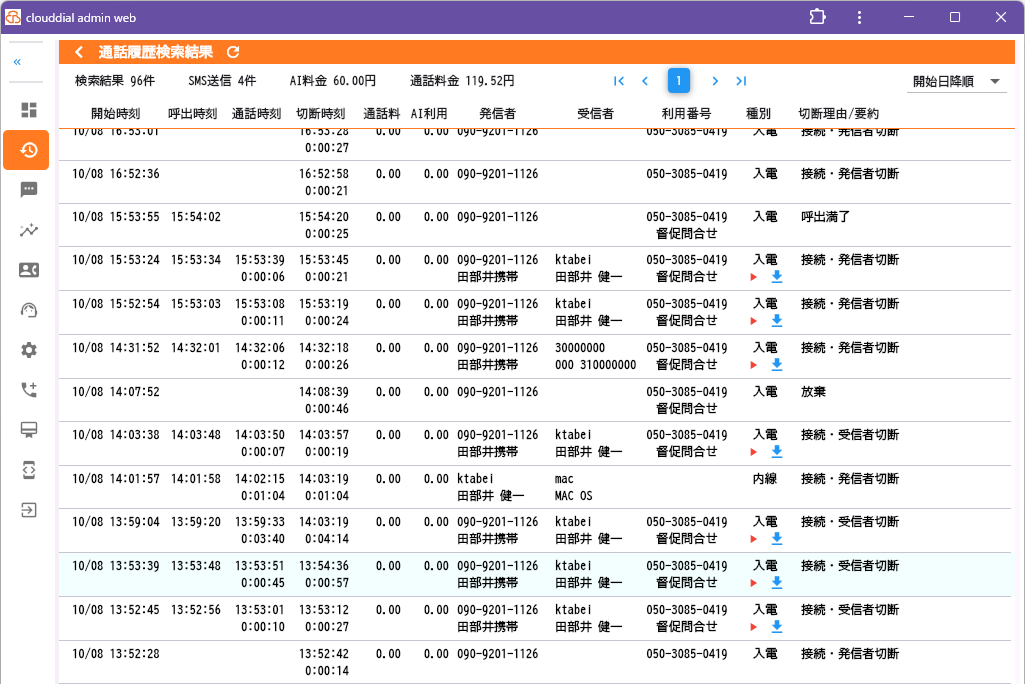The width and height of the screenshot is (1035, 684).
Task: Download recording of the 15:53:24 call
Action: point(776,277)
